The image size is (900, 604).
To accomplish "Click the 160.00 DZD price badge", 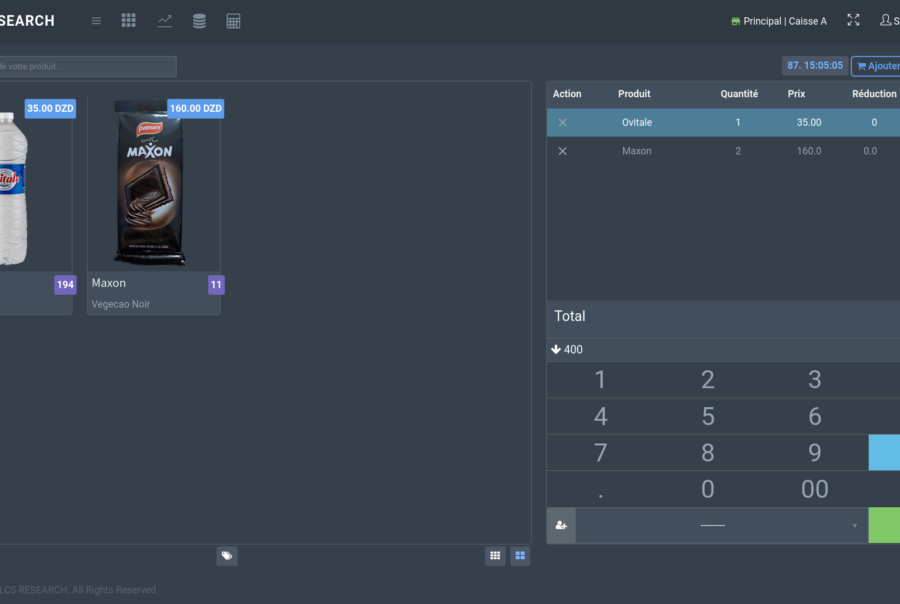I will point(196,109).
